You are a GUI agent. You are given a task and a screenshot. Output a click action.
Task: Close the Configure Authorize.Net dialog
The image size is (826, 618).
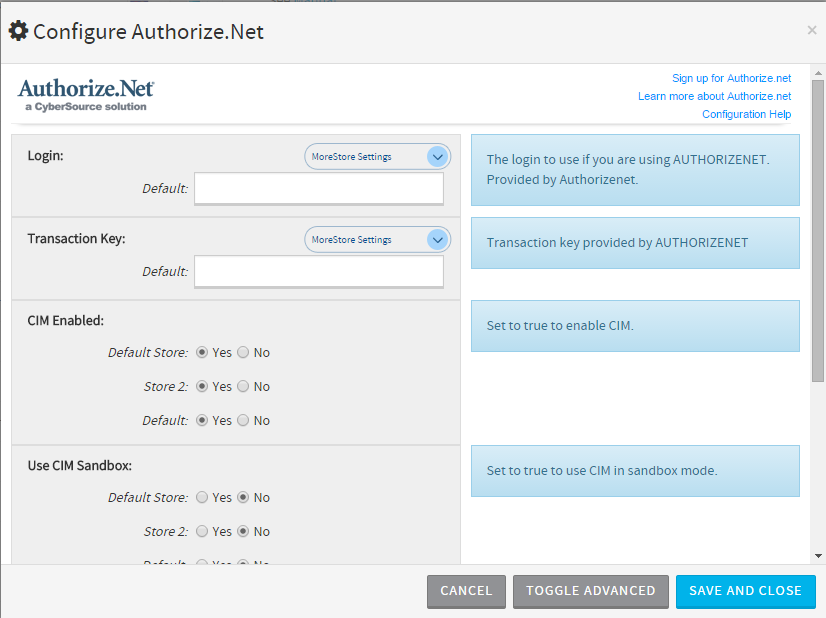point(811,29)
